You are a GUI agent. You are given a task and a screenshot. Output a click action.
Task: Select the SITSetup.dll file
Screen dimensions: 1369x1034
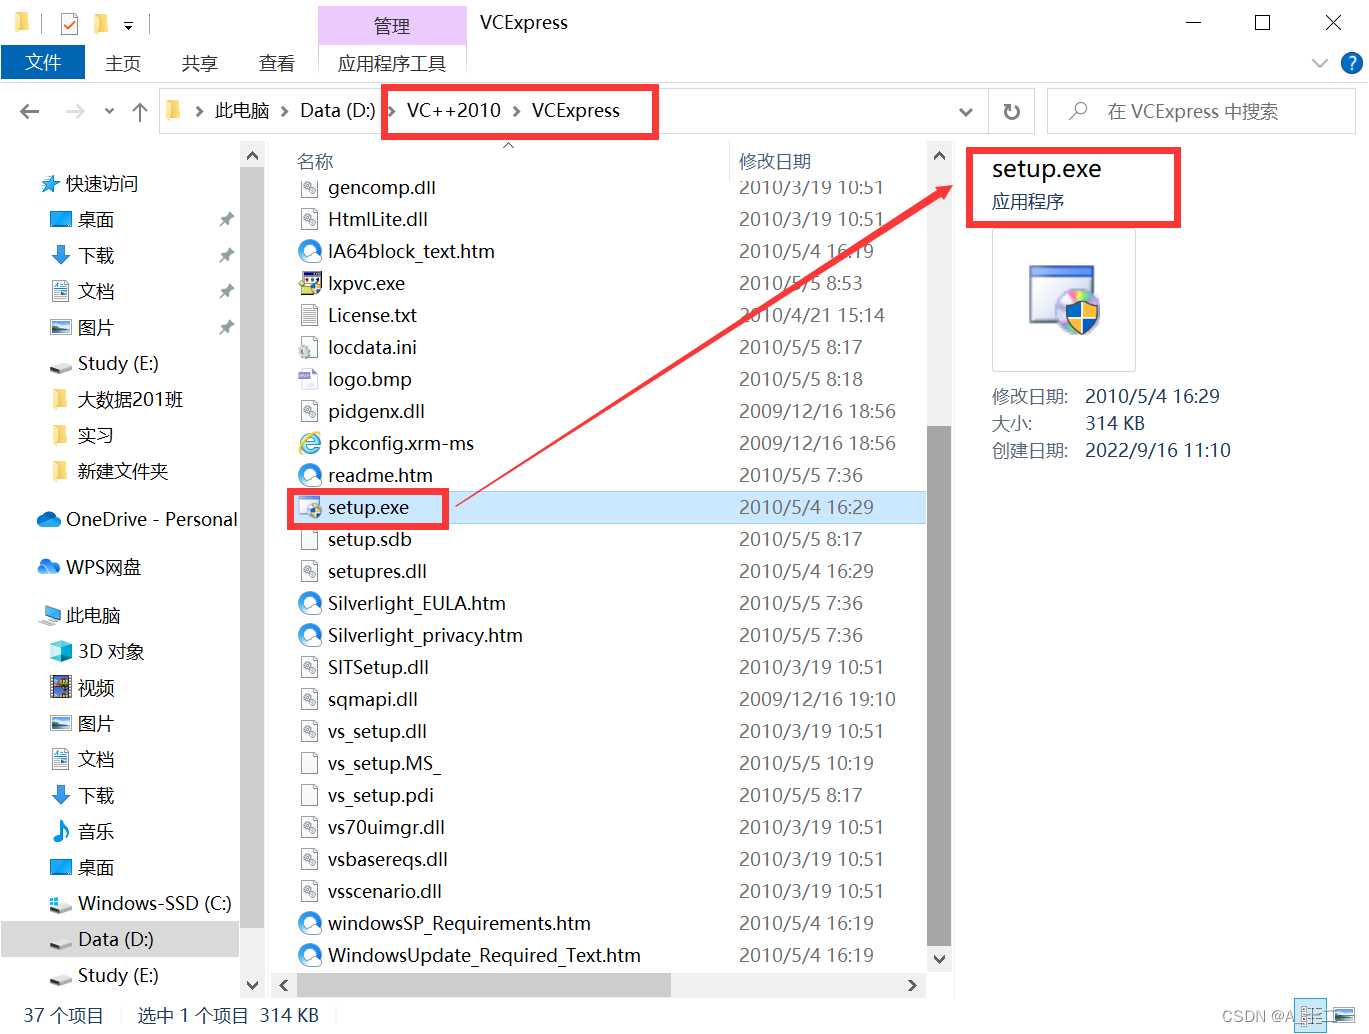click(378, 667)
